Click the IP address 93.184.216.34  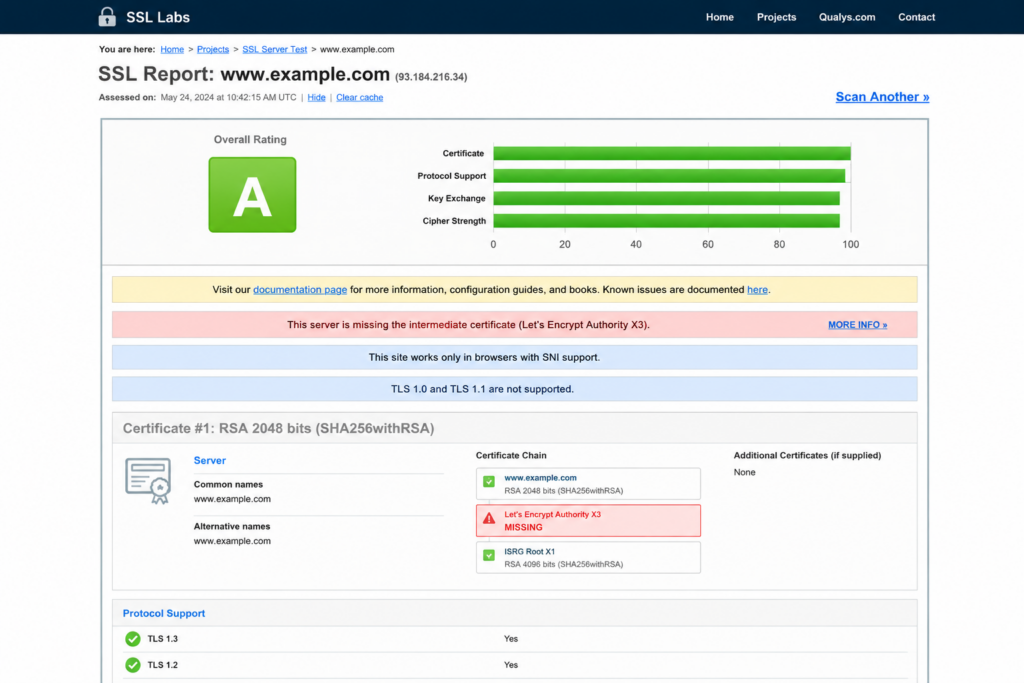(x=431, y=77)
